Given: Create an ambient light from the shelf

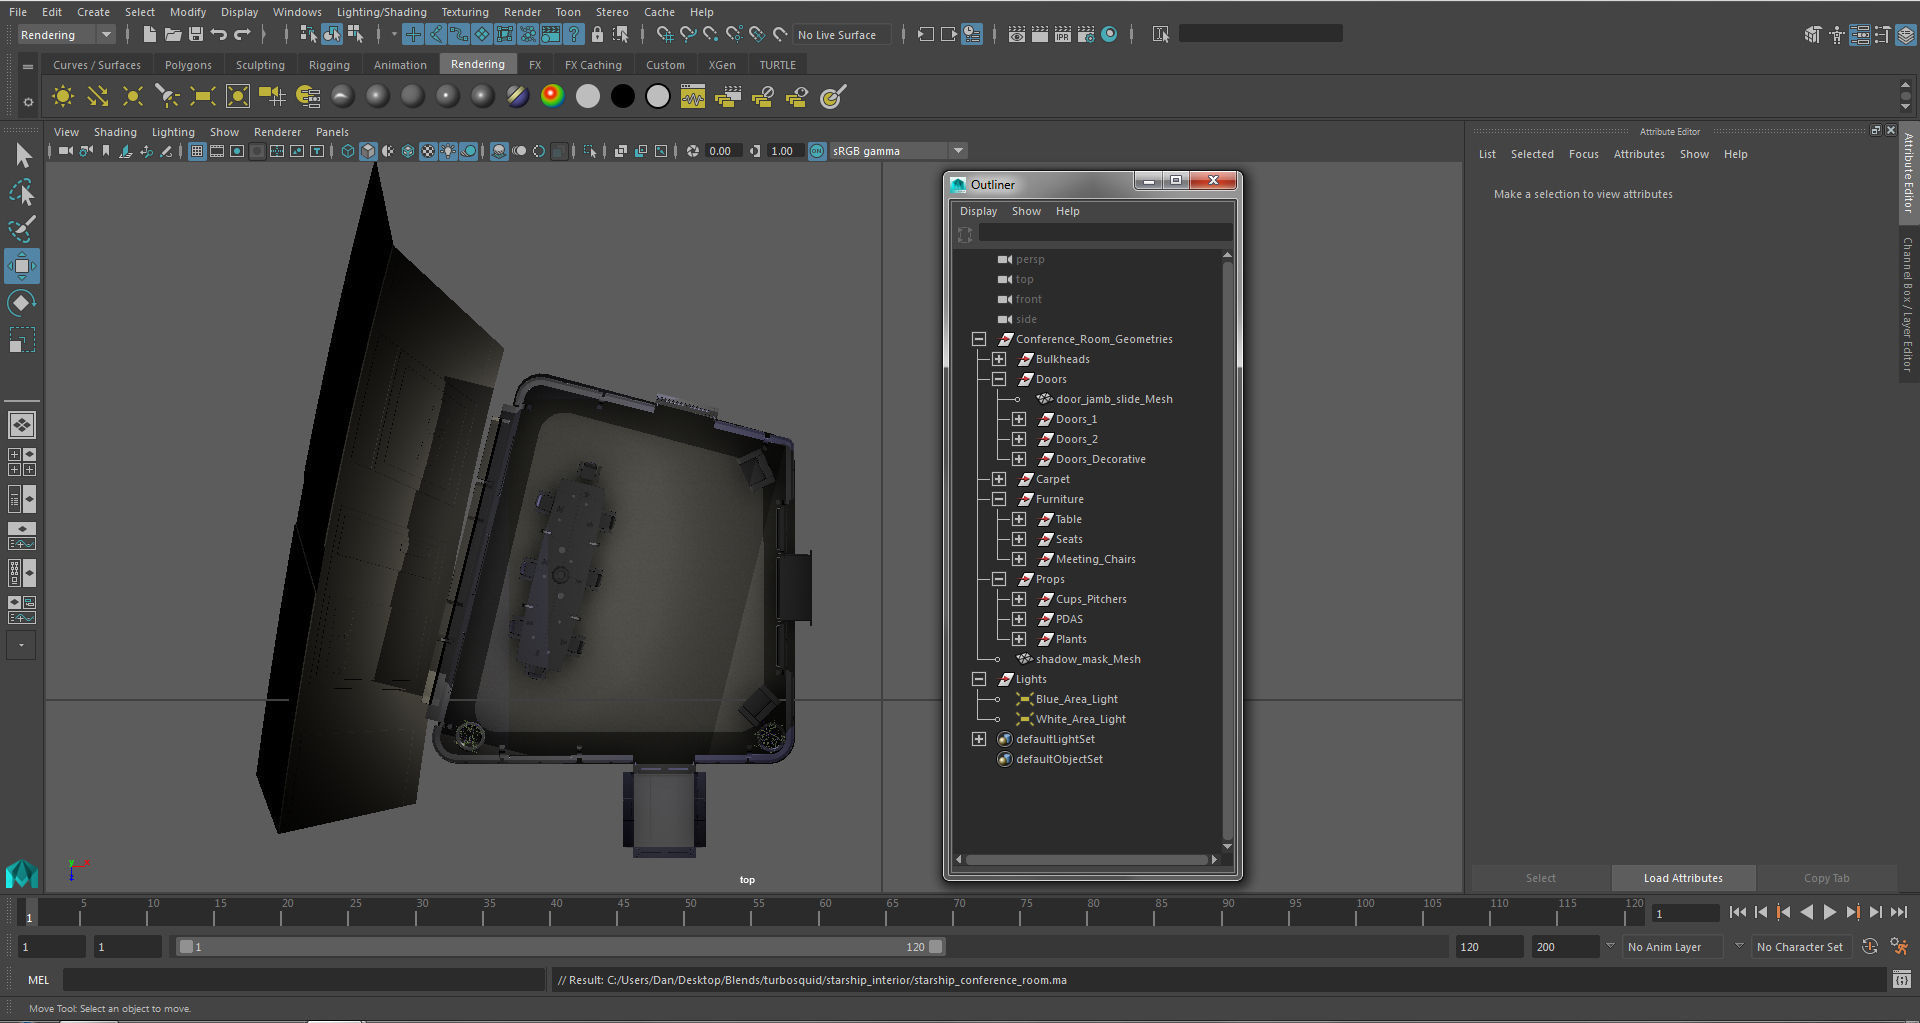Looking at the screenshot, I should coord(62,97).
